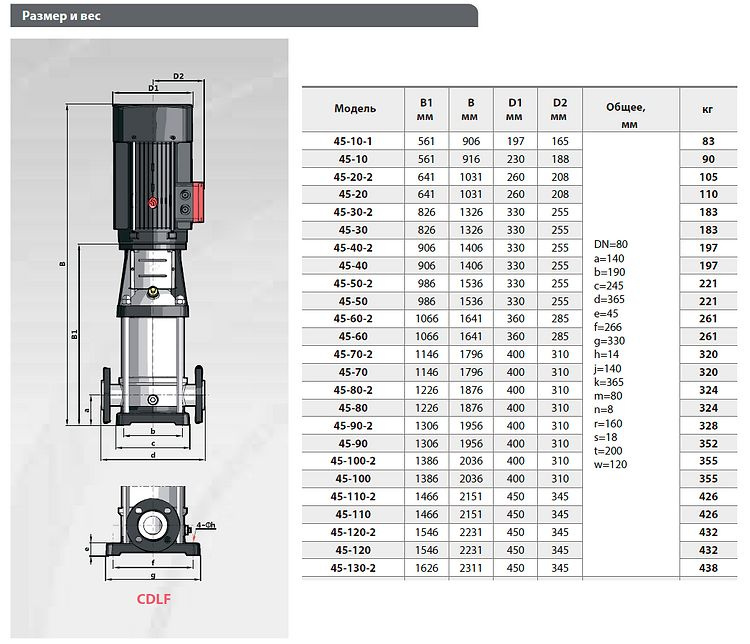Click the red CDLF label
Image resolution: width=750 pixels, height=644 pixels.
click(x=154, y=601)
